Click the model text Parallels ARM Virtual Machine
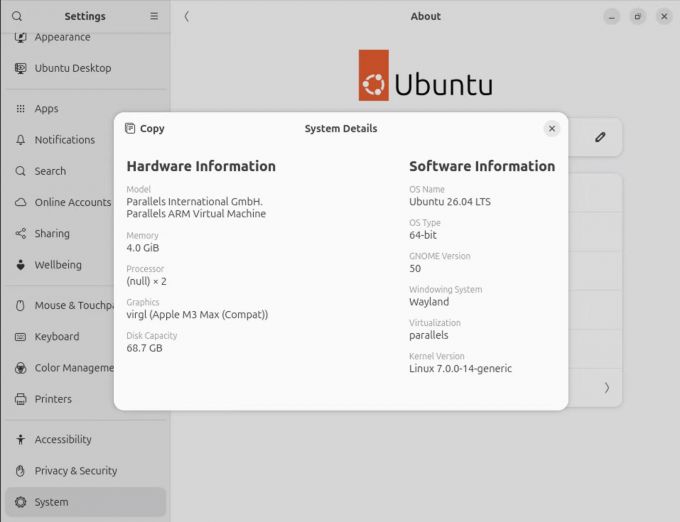680x522 pixels. point(196,214)
